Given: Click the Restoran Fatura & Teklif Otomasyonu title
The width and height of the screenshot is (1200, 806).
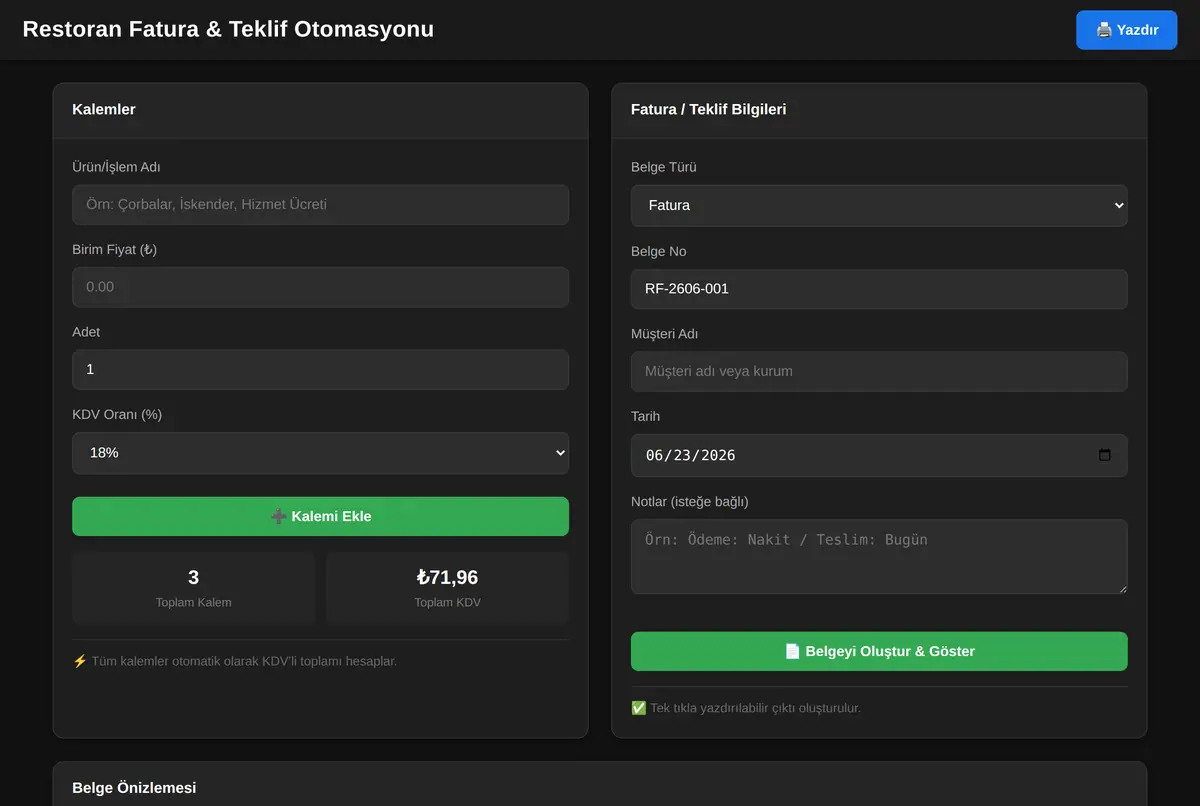Looking at the screenshot, I should coord(228,29).
